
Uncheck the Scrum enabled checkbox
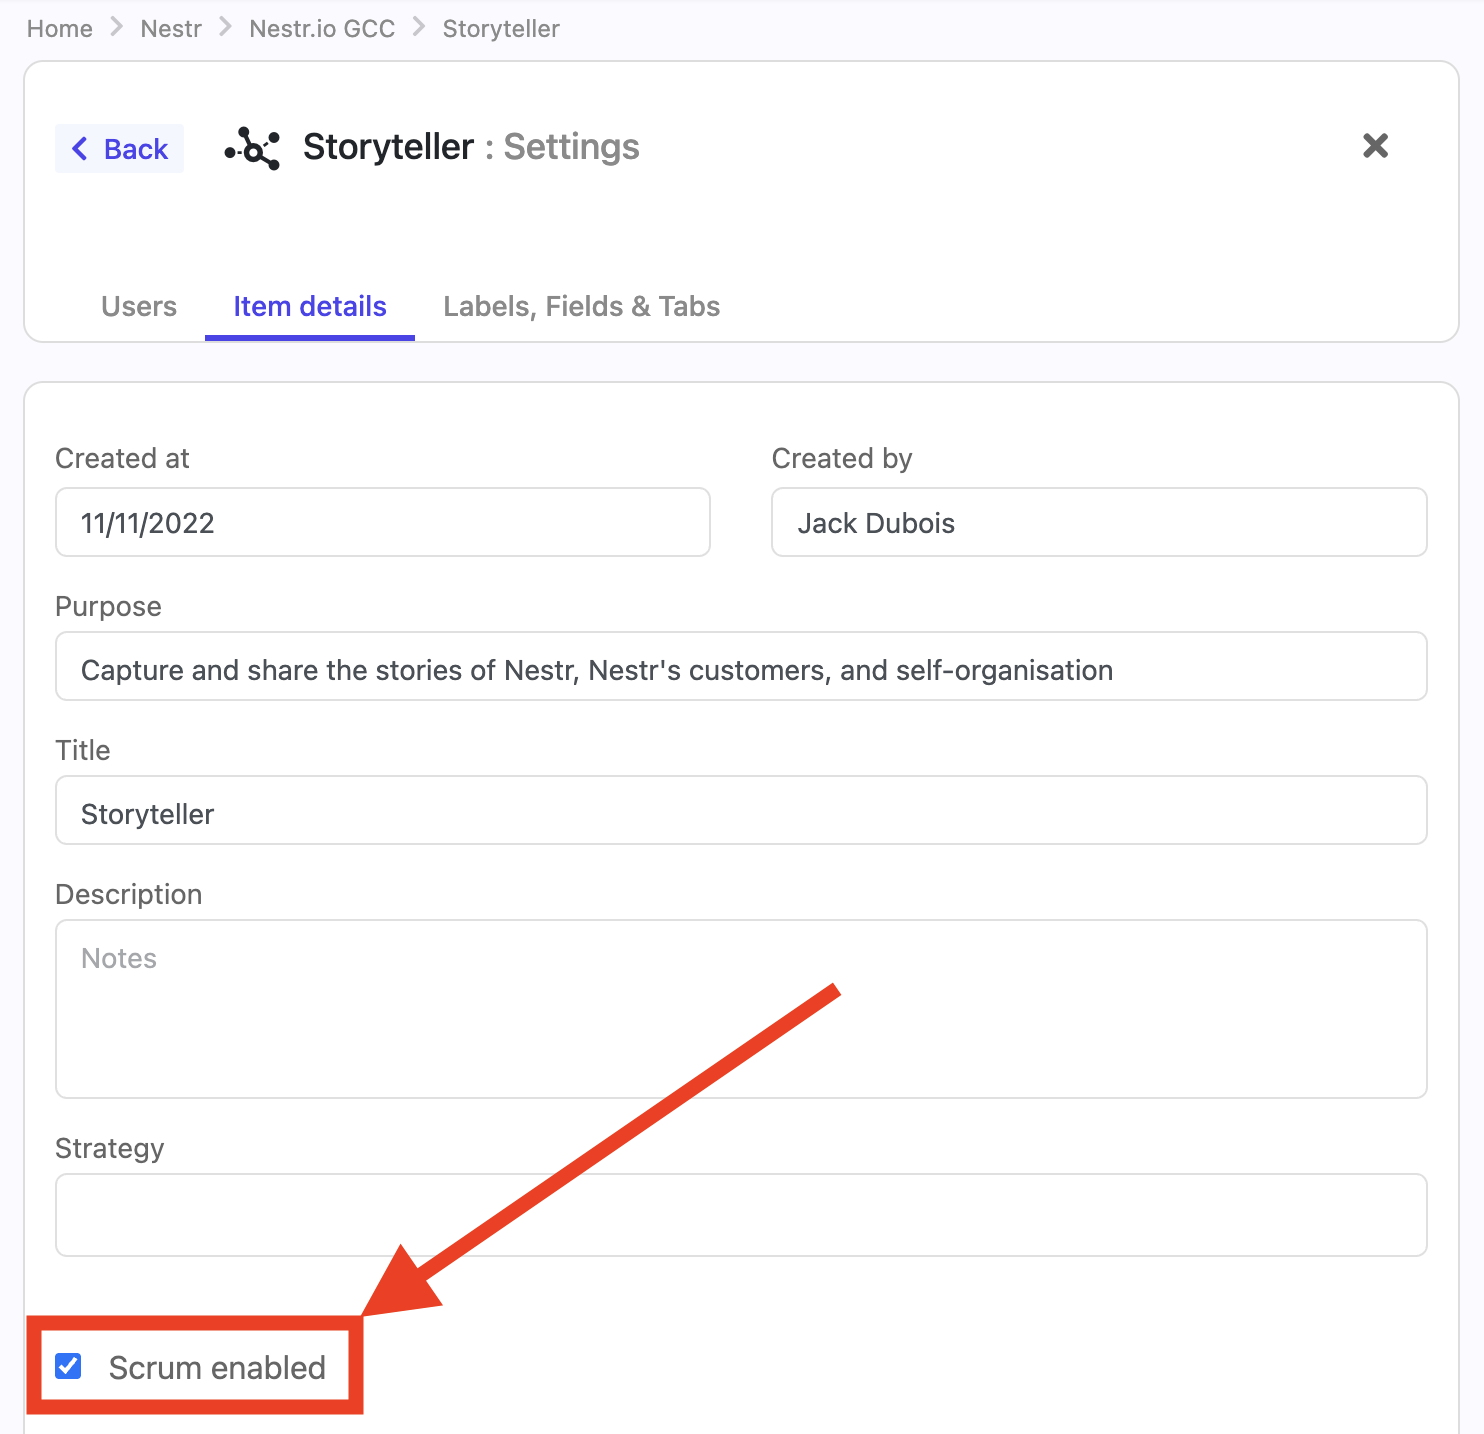click(69, 1366)
